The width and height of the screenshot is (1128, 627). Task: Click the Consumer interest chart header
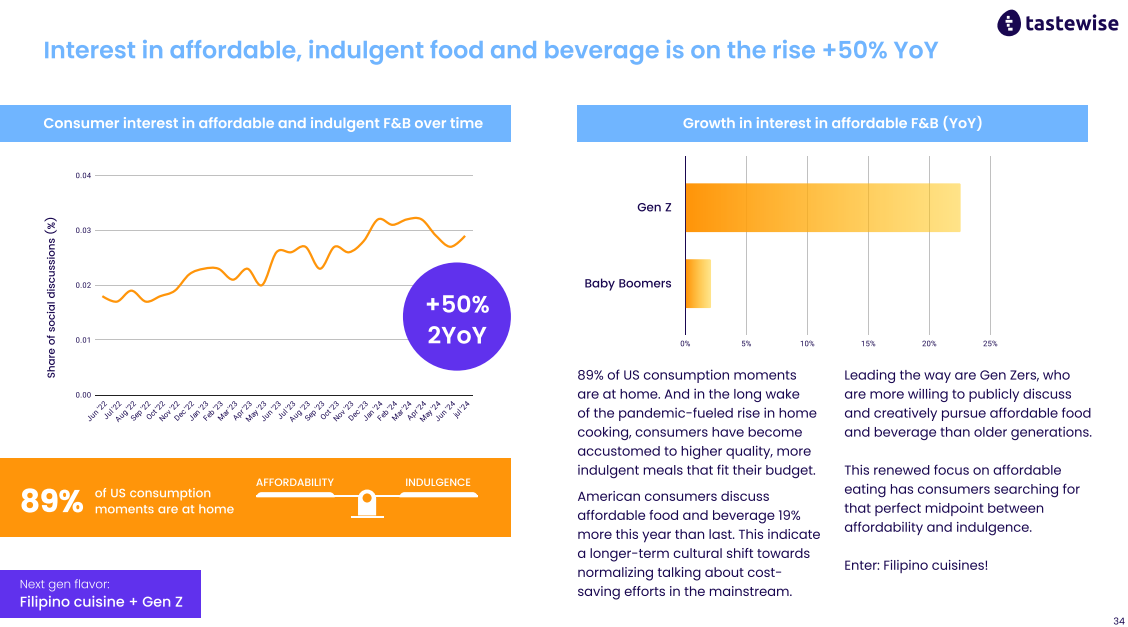click(255, 123)
